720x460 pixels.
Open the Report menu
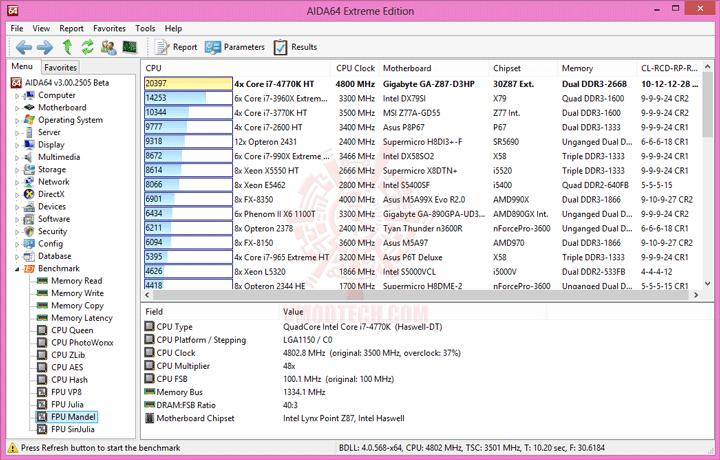71,28
